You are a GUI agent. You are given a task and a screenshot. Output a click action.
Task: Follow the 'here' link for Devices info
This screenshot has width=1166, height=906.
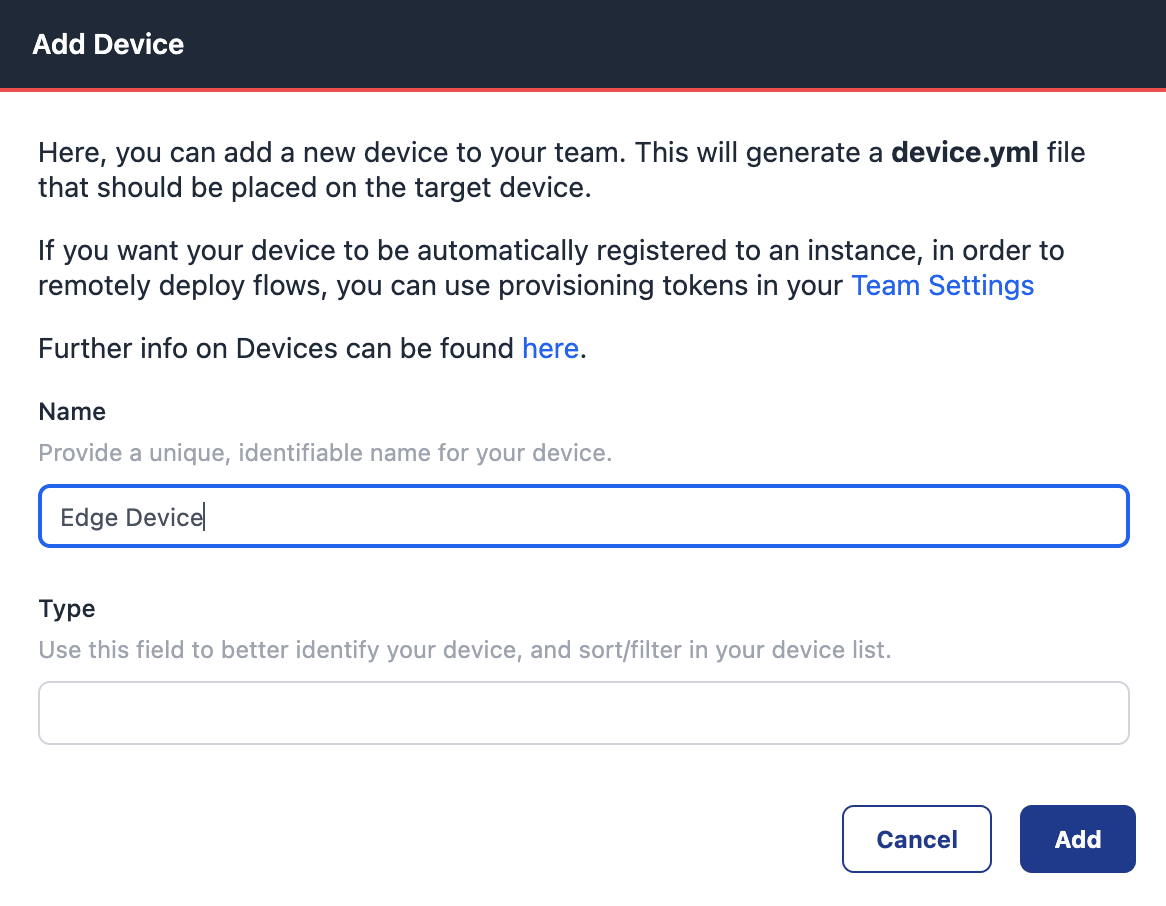550,348
